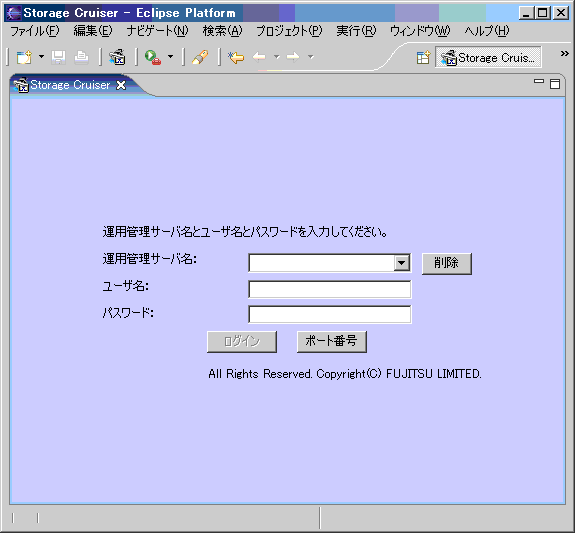Expand the 運用管理サーバ名 combo box arrow
The height and width of the screenshot is (533, 575).
coord(402,263)
